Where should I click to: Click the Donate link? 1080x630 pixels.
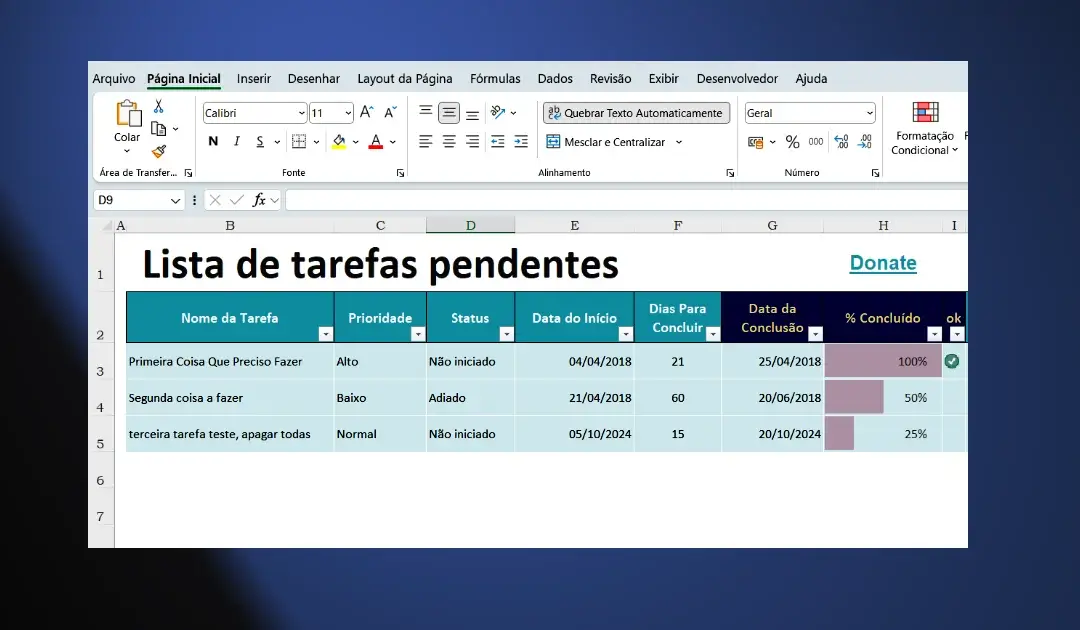pos(883,263)
